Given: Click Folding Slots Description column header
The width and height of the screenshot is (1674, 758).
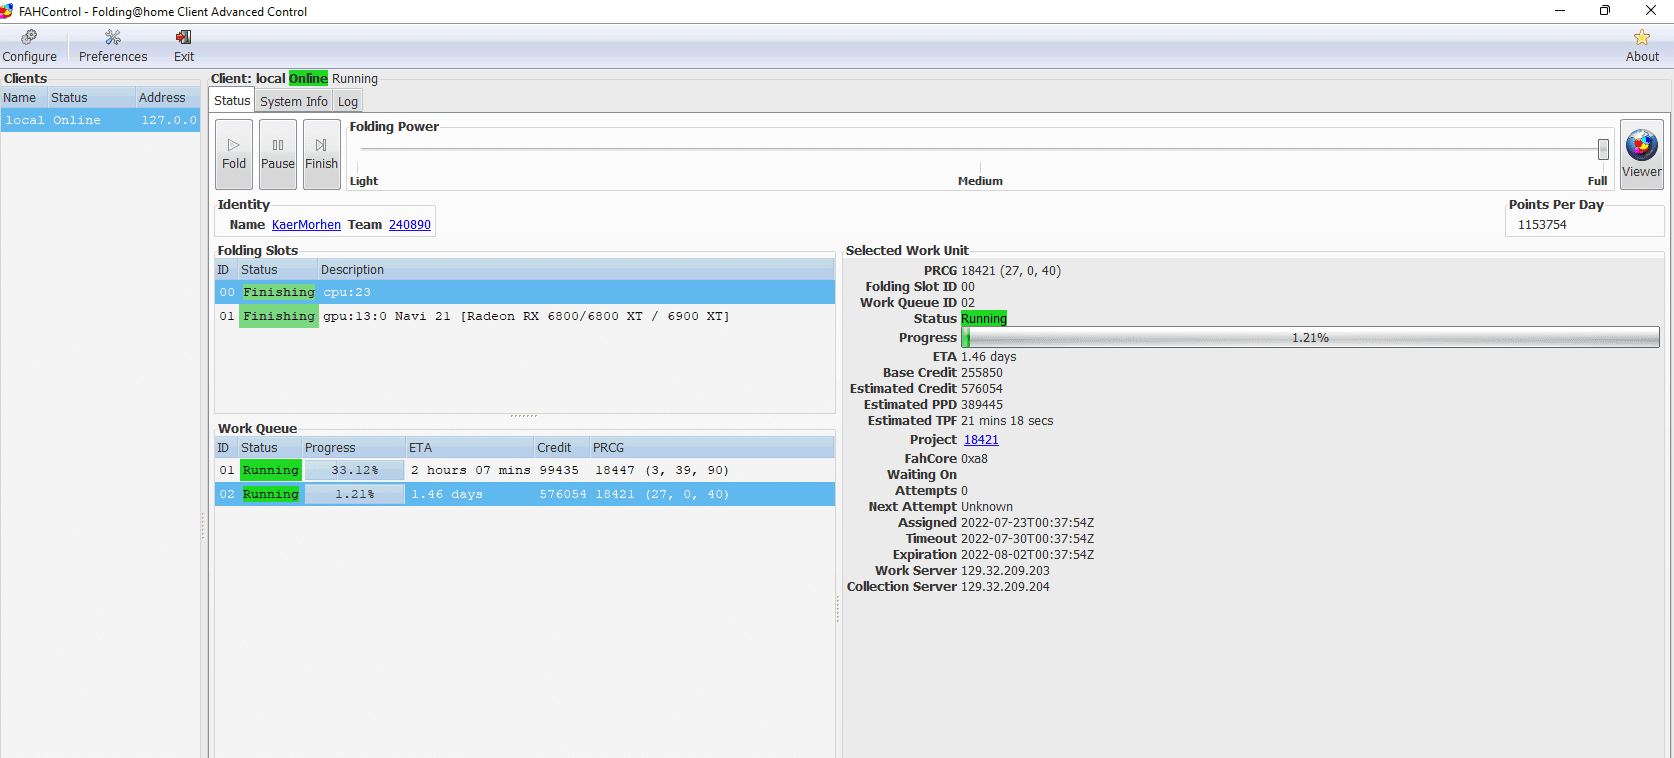Looking at the screenshot, I should (x=576, y=269).
